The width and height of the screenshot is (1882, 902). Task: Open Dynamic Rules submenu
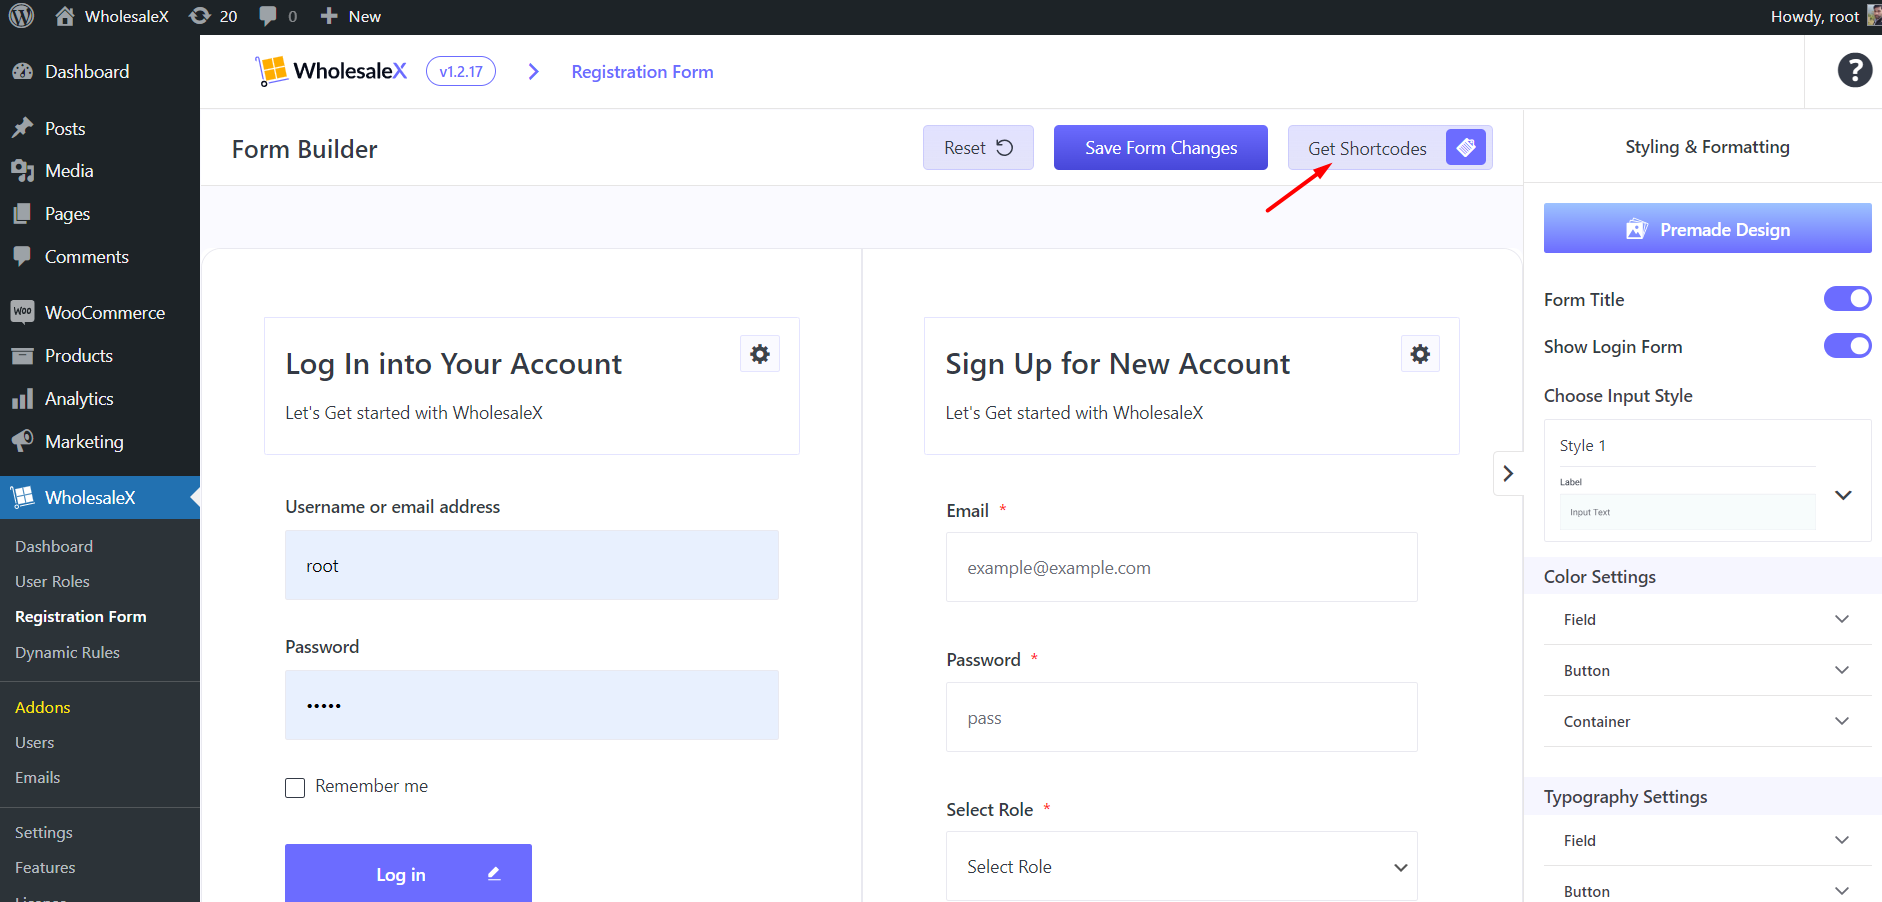coord(67,653)
